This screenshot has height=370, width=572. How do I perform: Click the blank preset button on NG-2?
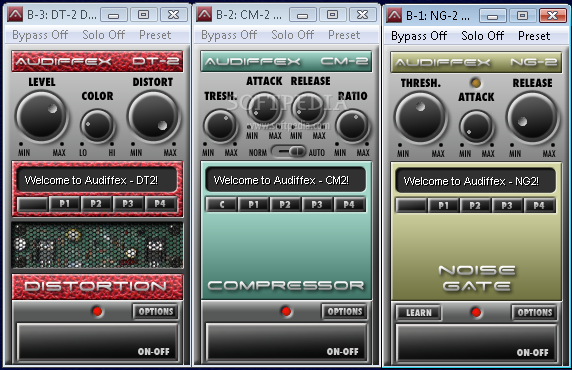tap(411, 205)
